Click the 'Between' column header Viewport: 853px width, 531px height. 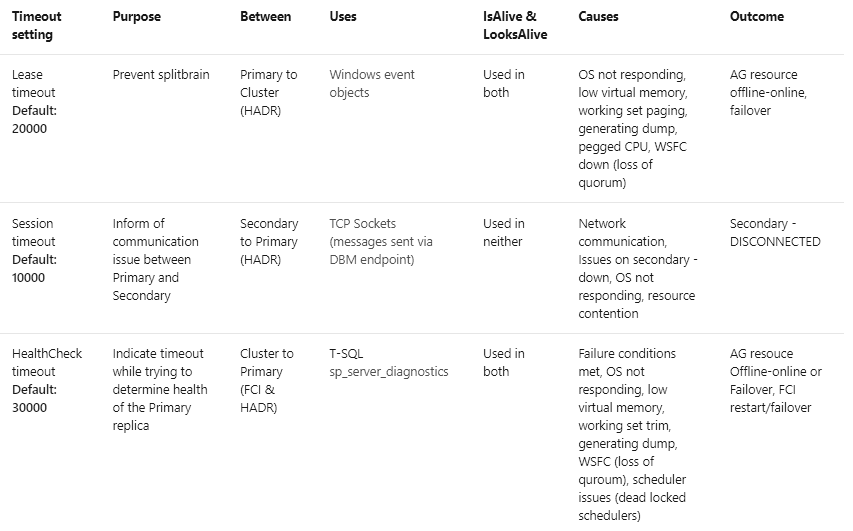coord(265,16)
